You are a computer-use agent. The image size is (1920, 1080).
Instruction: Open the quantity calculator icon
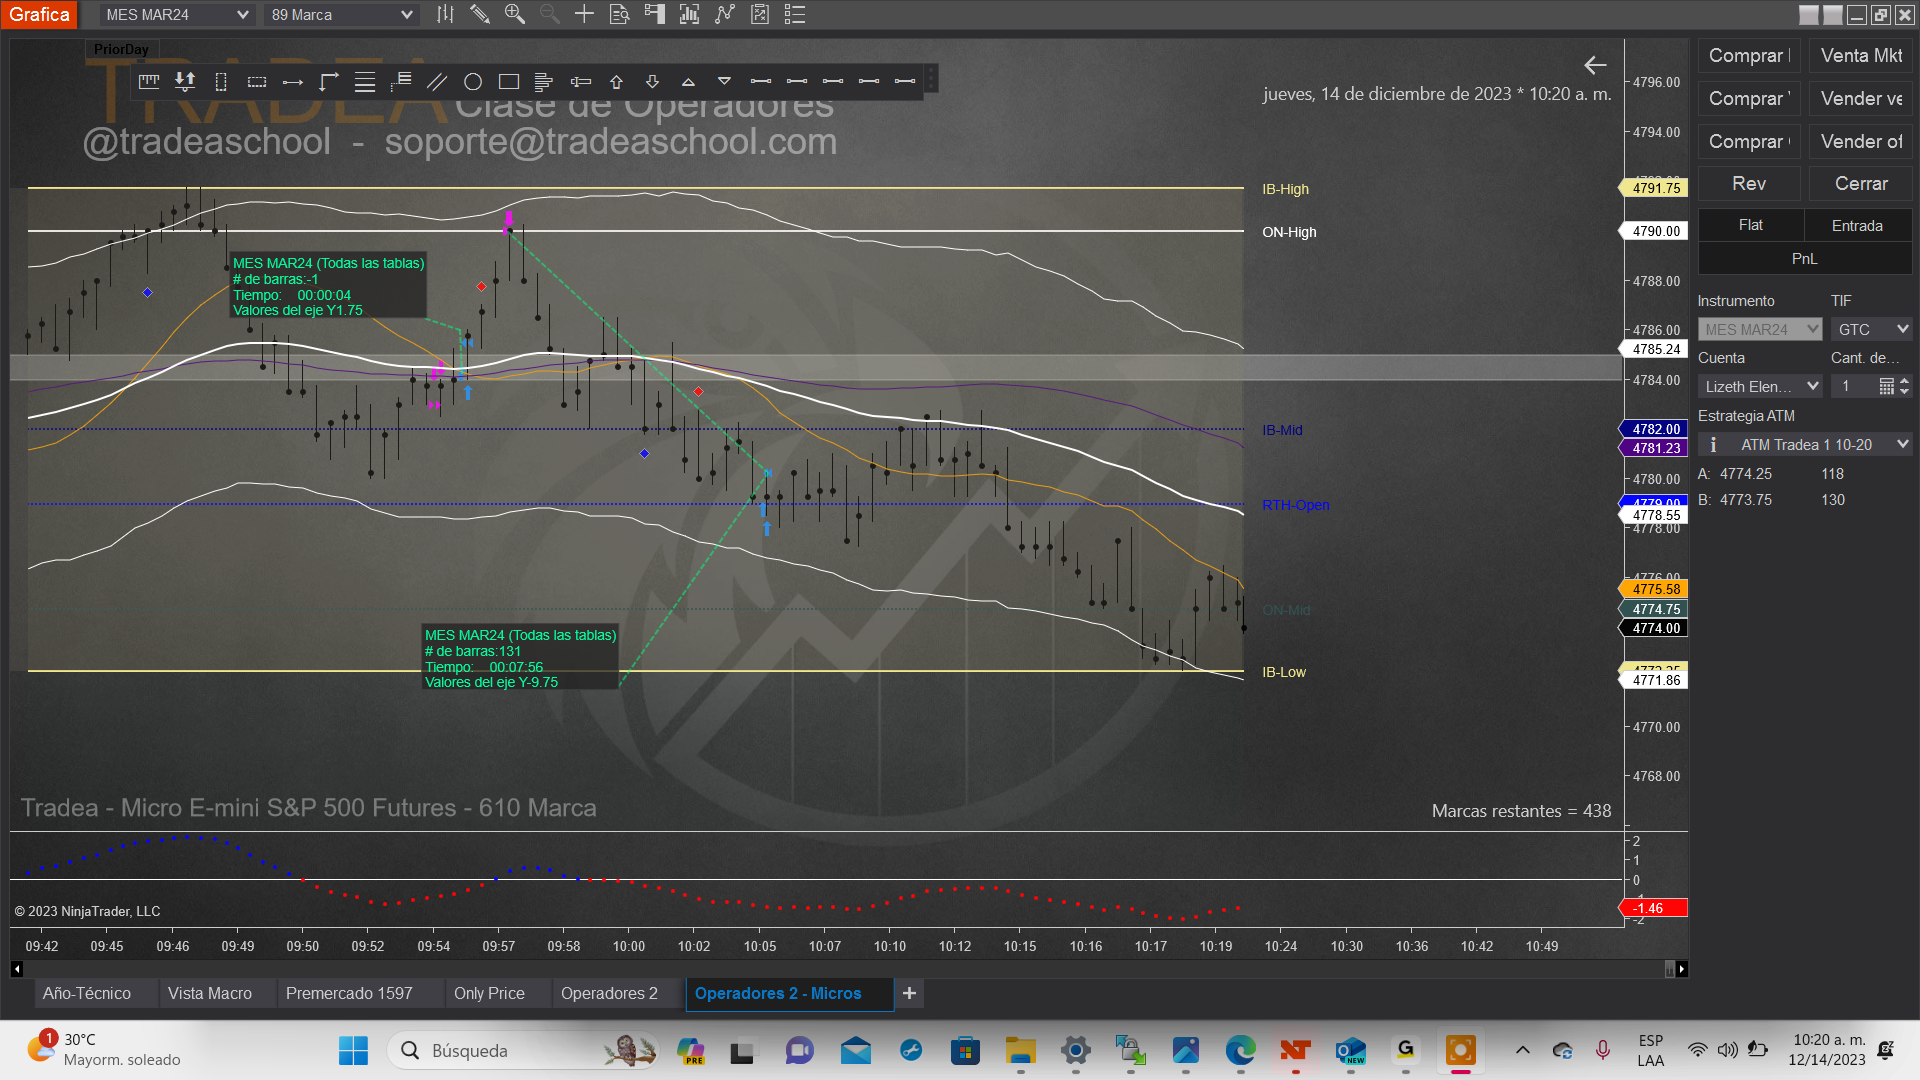click(1886, 386)
